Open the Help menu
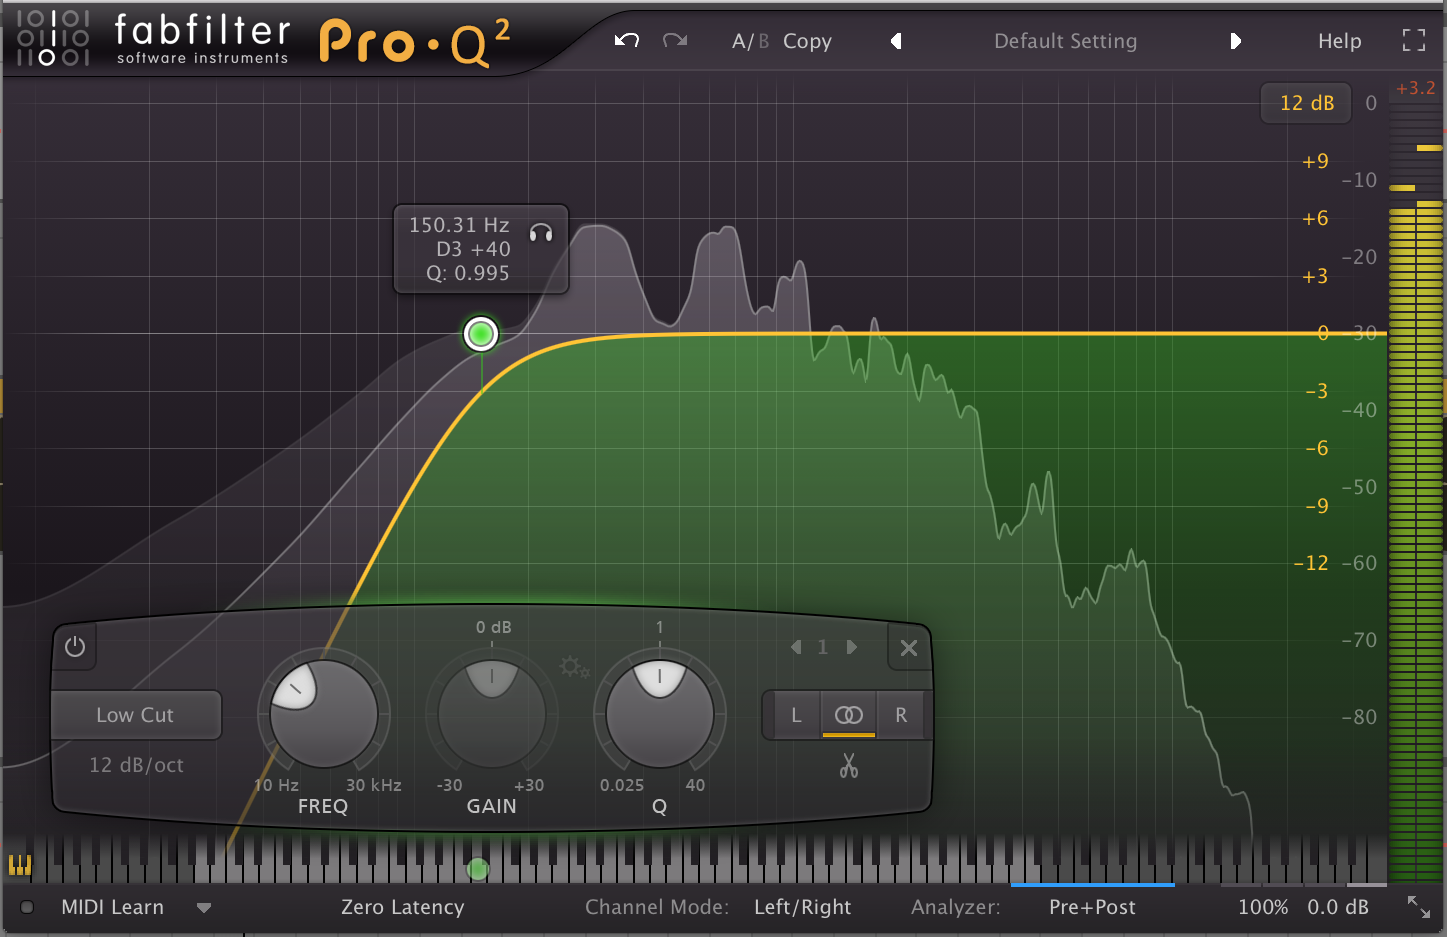The image size is (1447, 937). (1339, 41)
